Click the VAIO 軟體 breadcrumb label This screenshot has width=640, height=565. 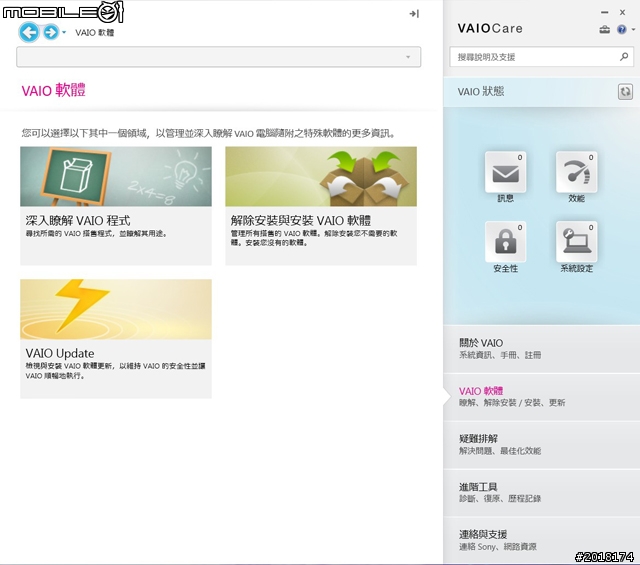click(95, 33)
